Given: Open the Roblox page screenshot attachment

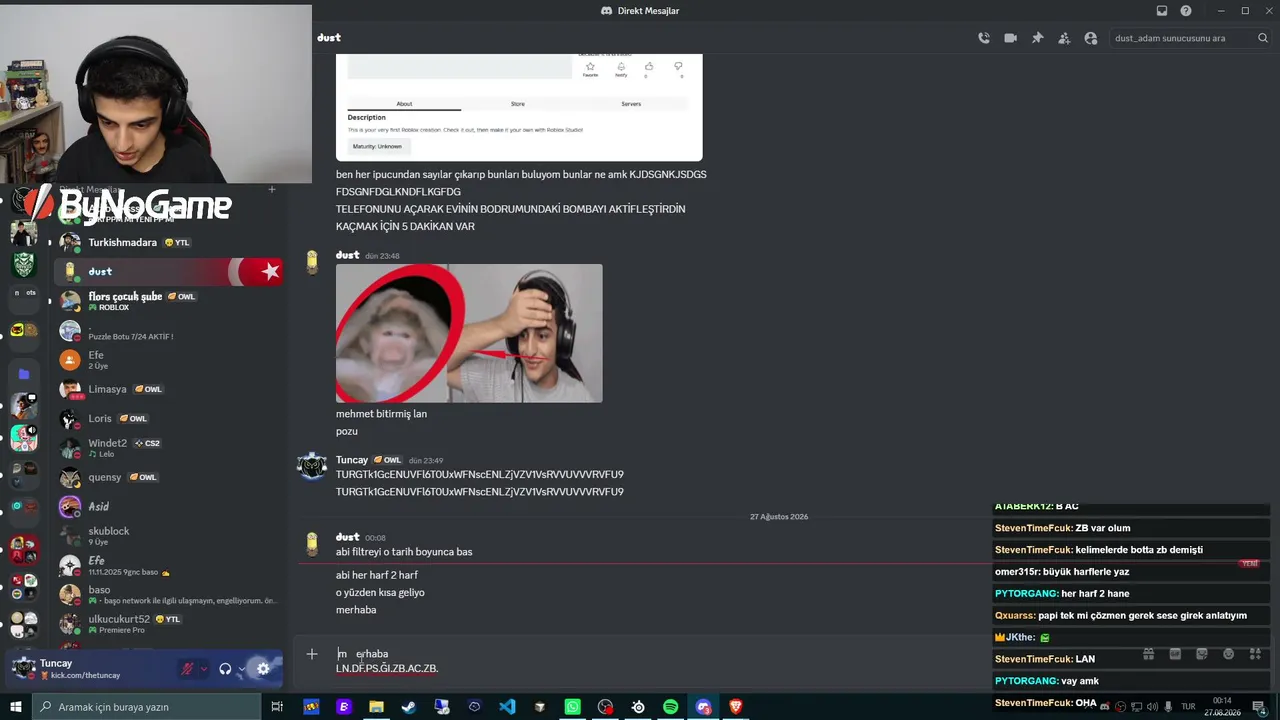Looking at the screenshot, I should point(519,107).
